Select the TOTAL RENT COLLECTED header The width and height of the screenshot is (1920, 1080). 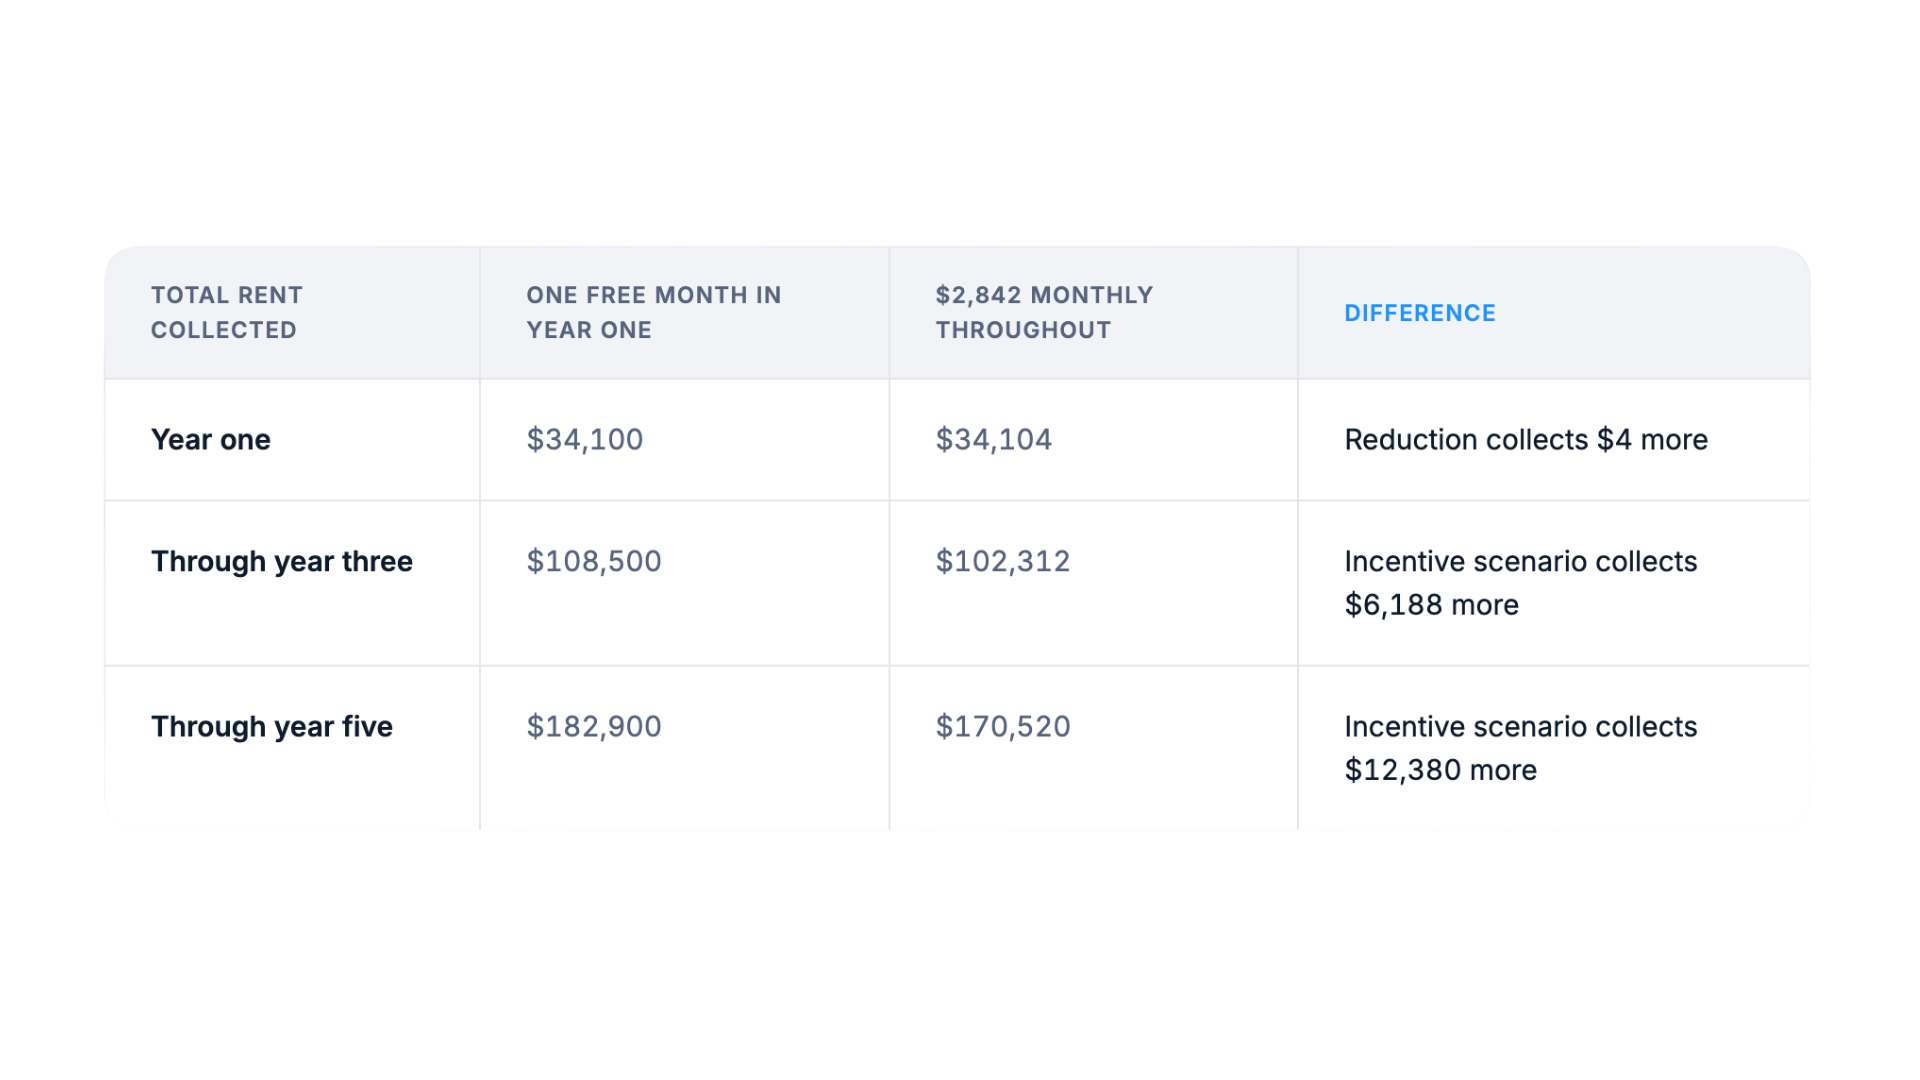click(x=227, y=312)
